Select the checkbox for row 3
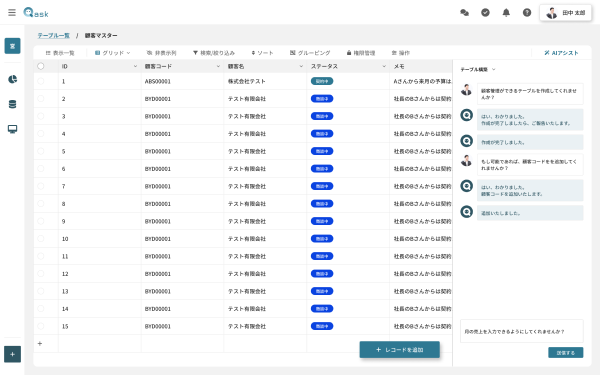600x375 pixels. (41, 116)
